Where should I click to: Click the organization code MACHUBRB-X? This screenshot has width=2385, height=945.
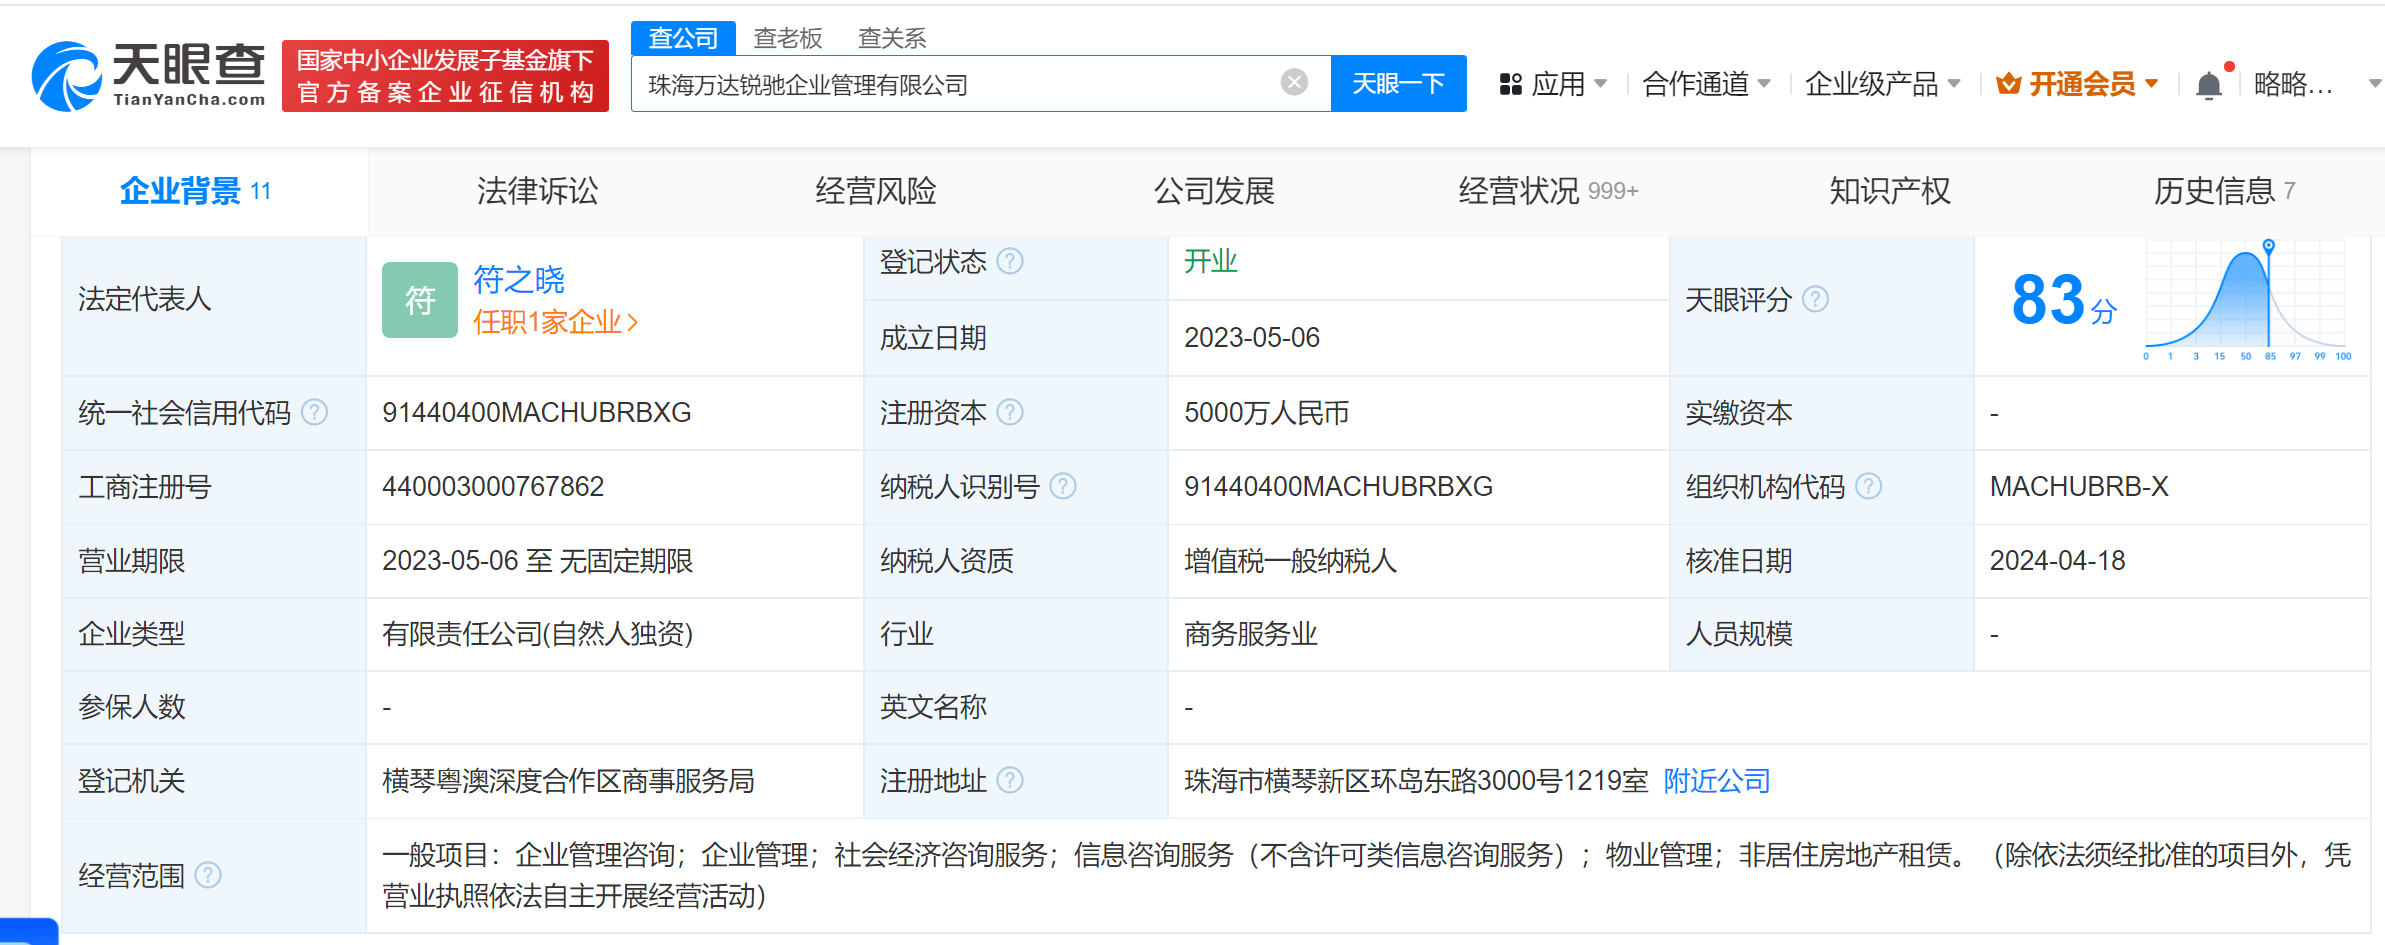2079,486
